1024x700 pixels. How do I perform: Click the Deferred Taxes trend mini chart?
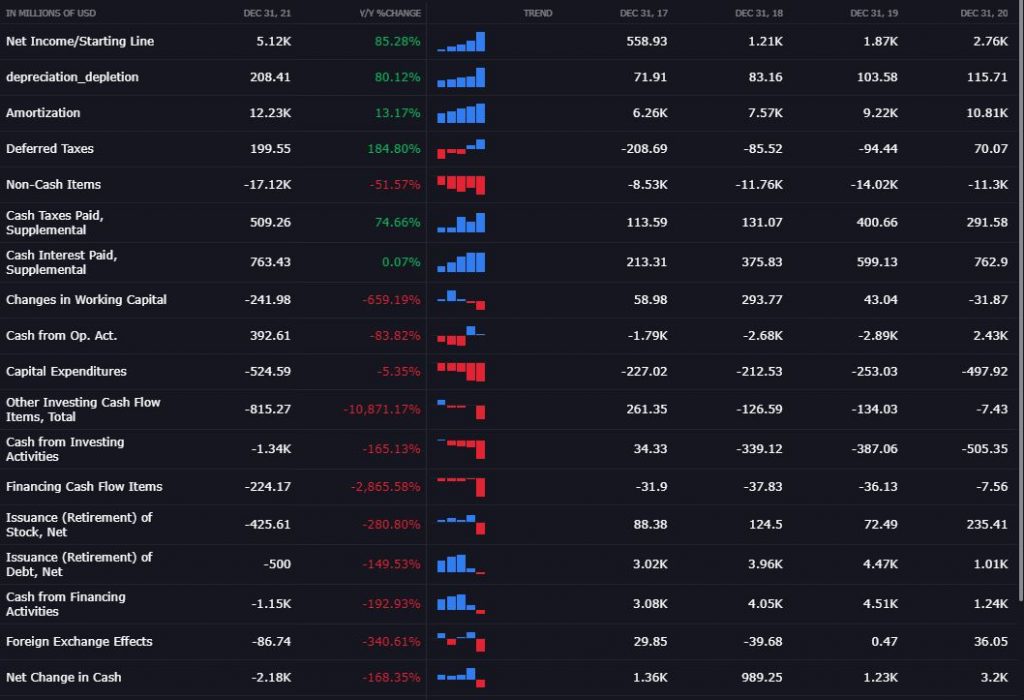pyautogui.click(x=461, y=149)
